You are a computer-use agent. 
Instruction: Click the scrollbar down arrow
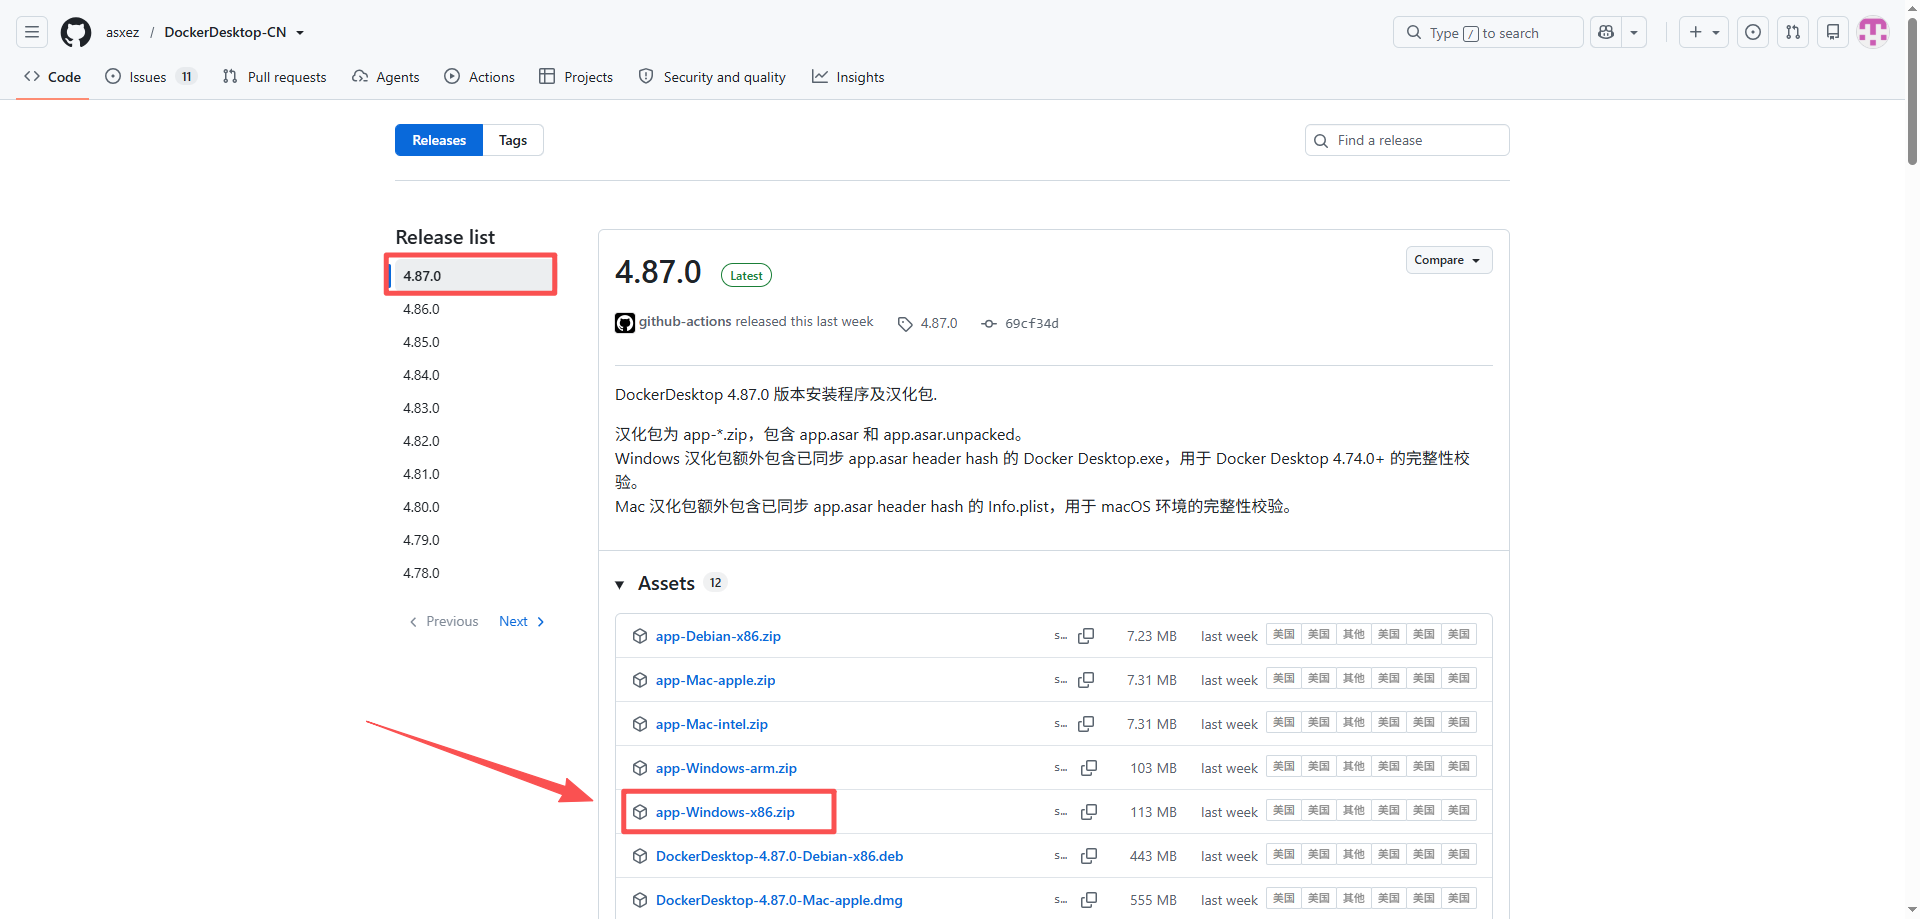coord(1912,910)
